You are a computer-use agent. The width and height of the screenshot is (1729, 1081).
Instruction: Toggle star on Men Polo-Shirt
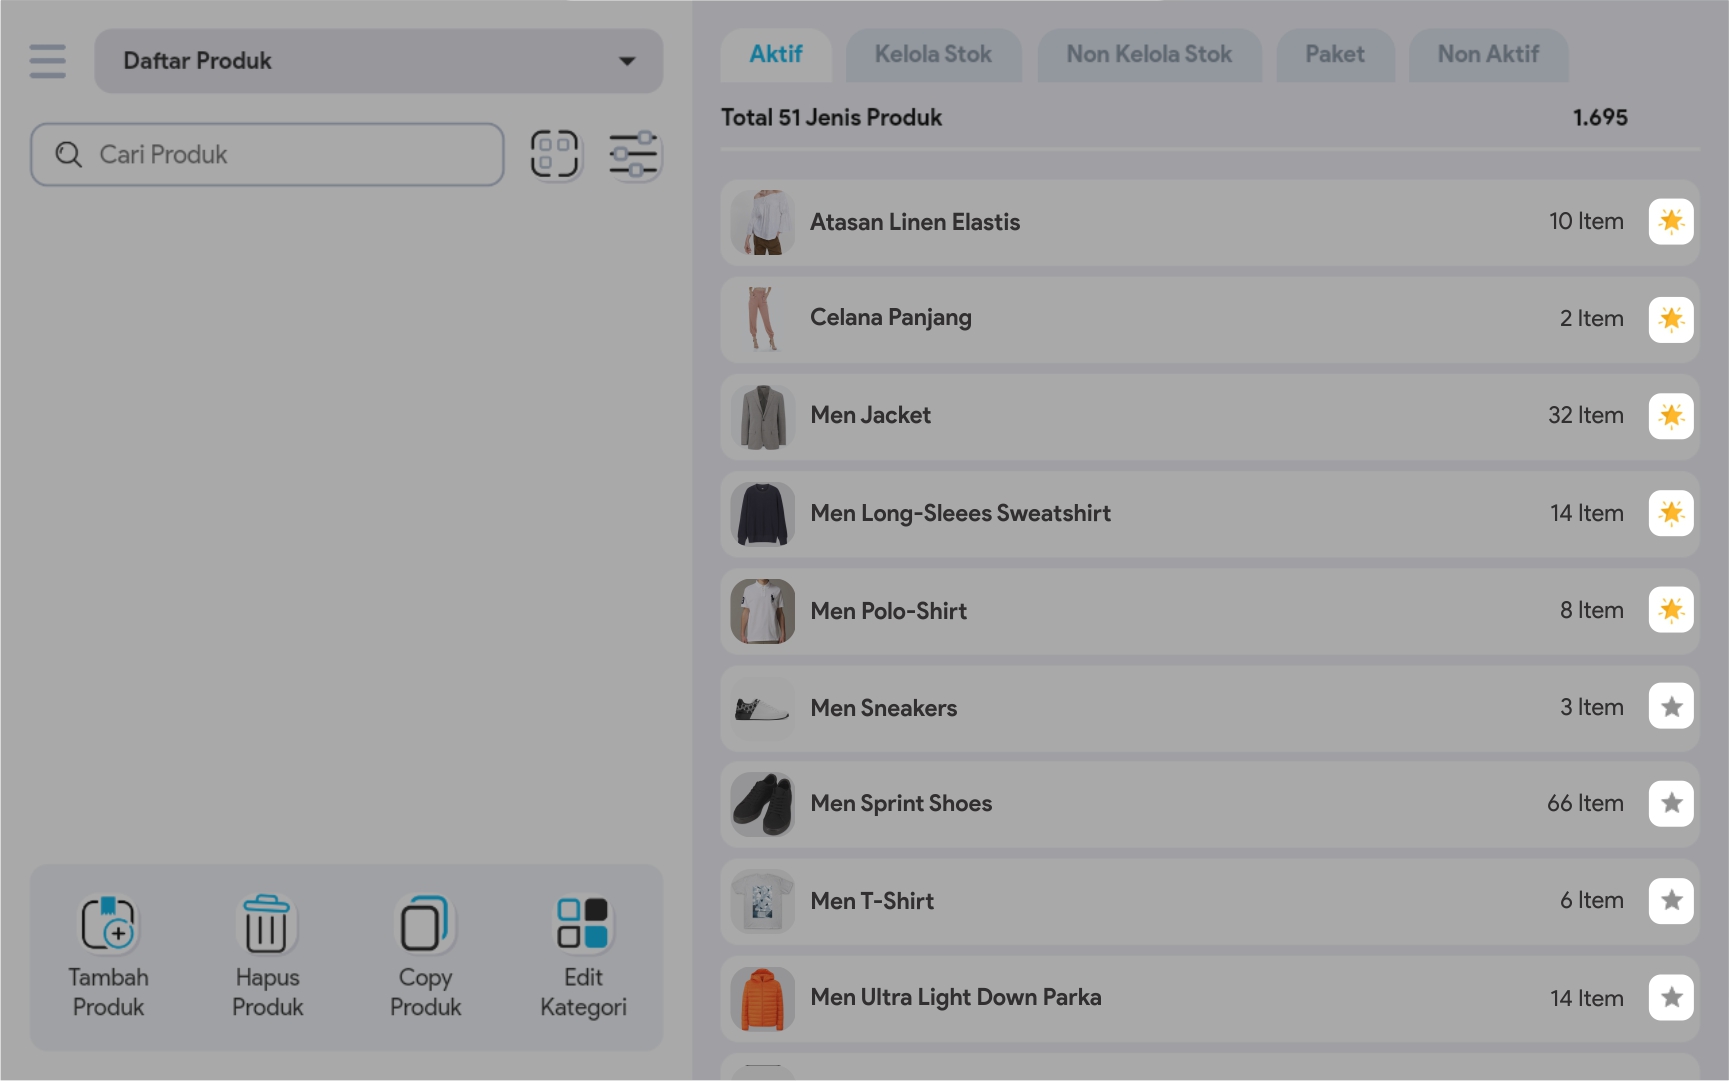[x=1670, y=610]
